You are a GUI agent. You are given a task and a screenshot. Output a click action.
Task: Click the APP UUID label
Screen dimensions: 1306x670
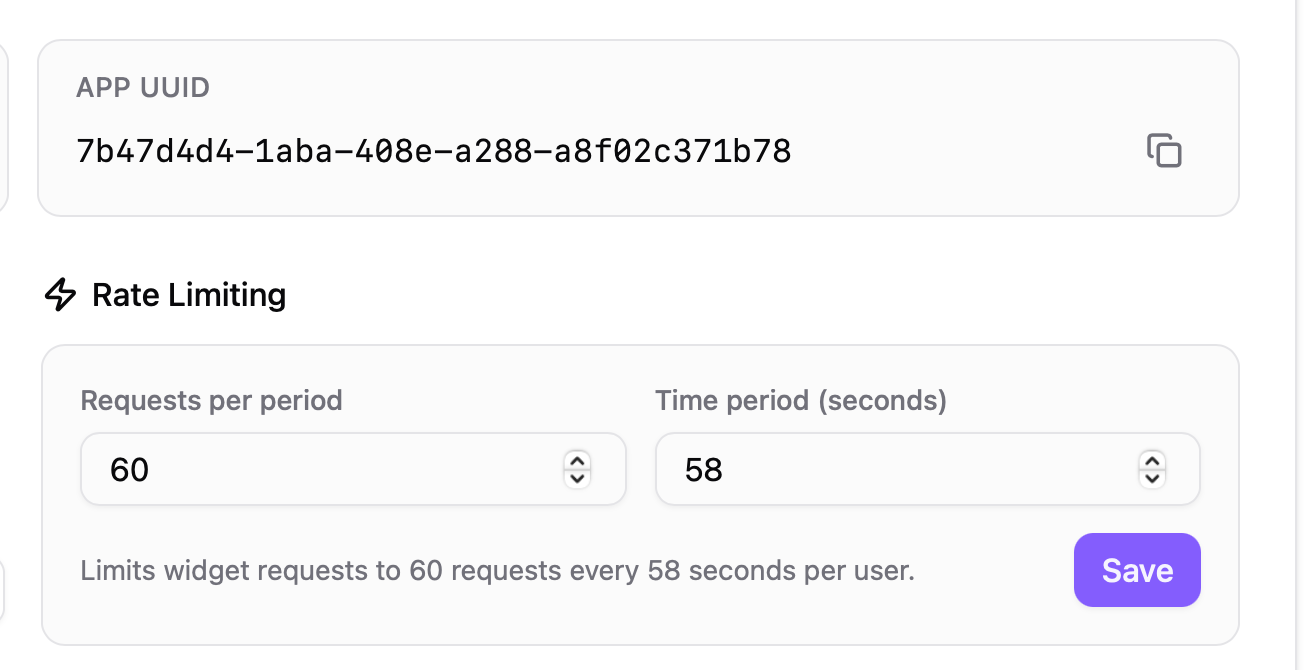[143, 88]
